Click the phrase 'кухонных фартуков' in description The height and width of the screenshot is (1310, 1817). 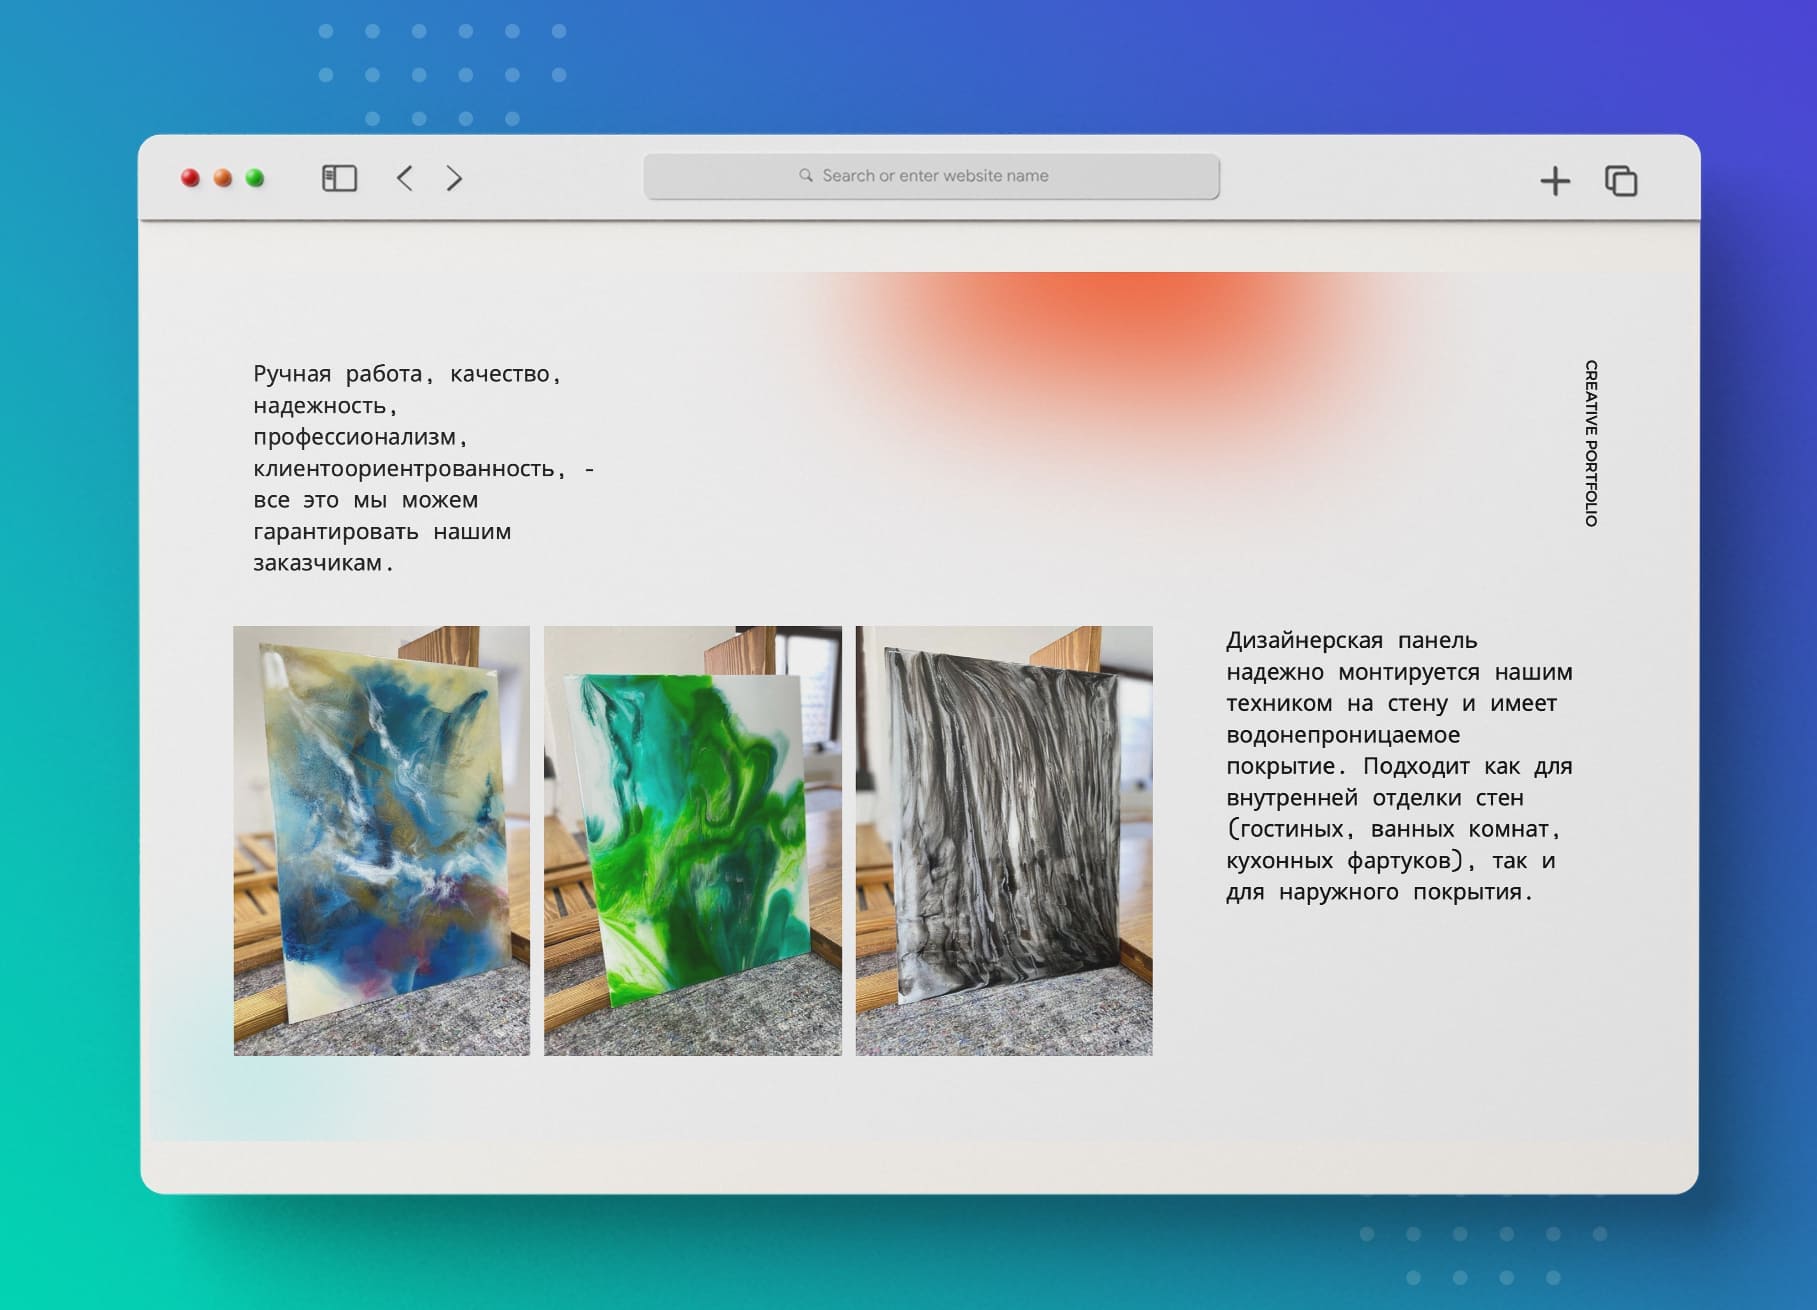[x=1345, y=861]
